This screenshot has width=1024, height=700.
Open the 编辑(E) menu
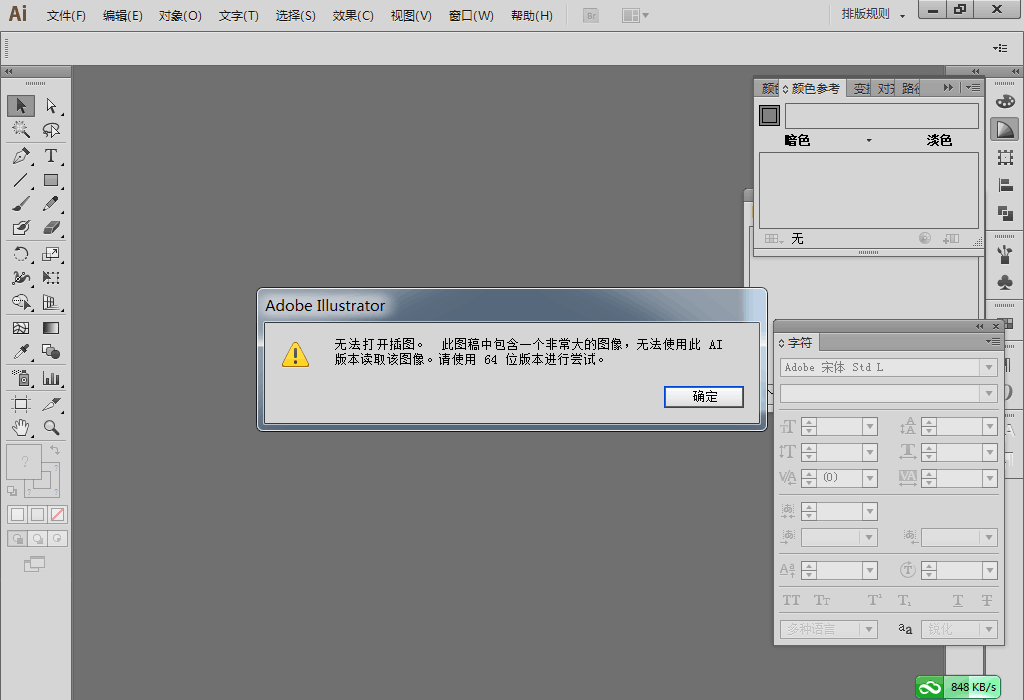point(123,16)
